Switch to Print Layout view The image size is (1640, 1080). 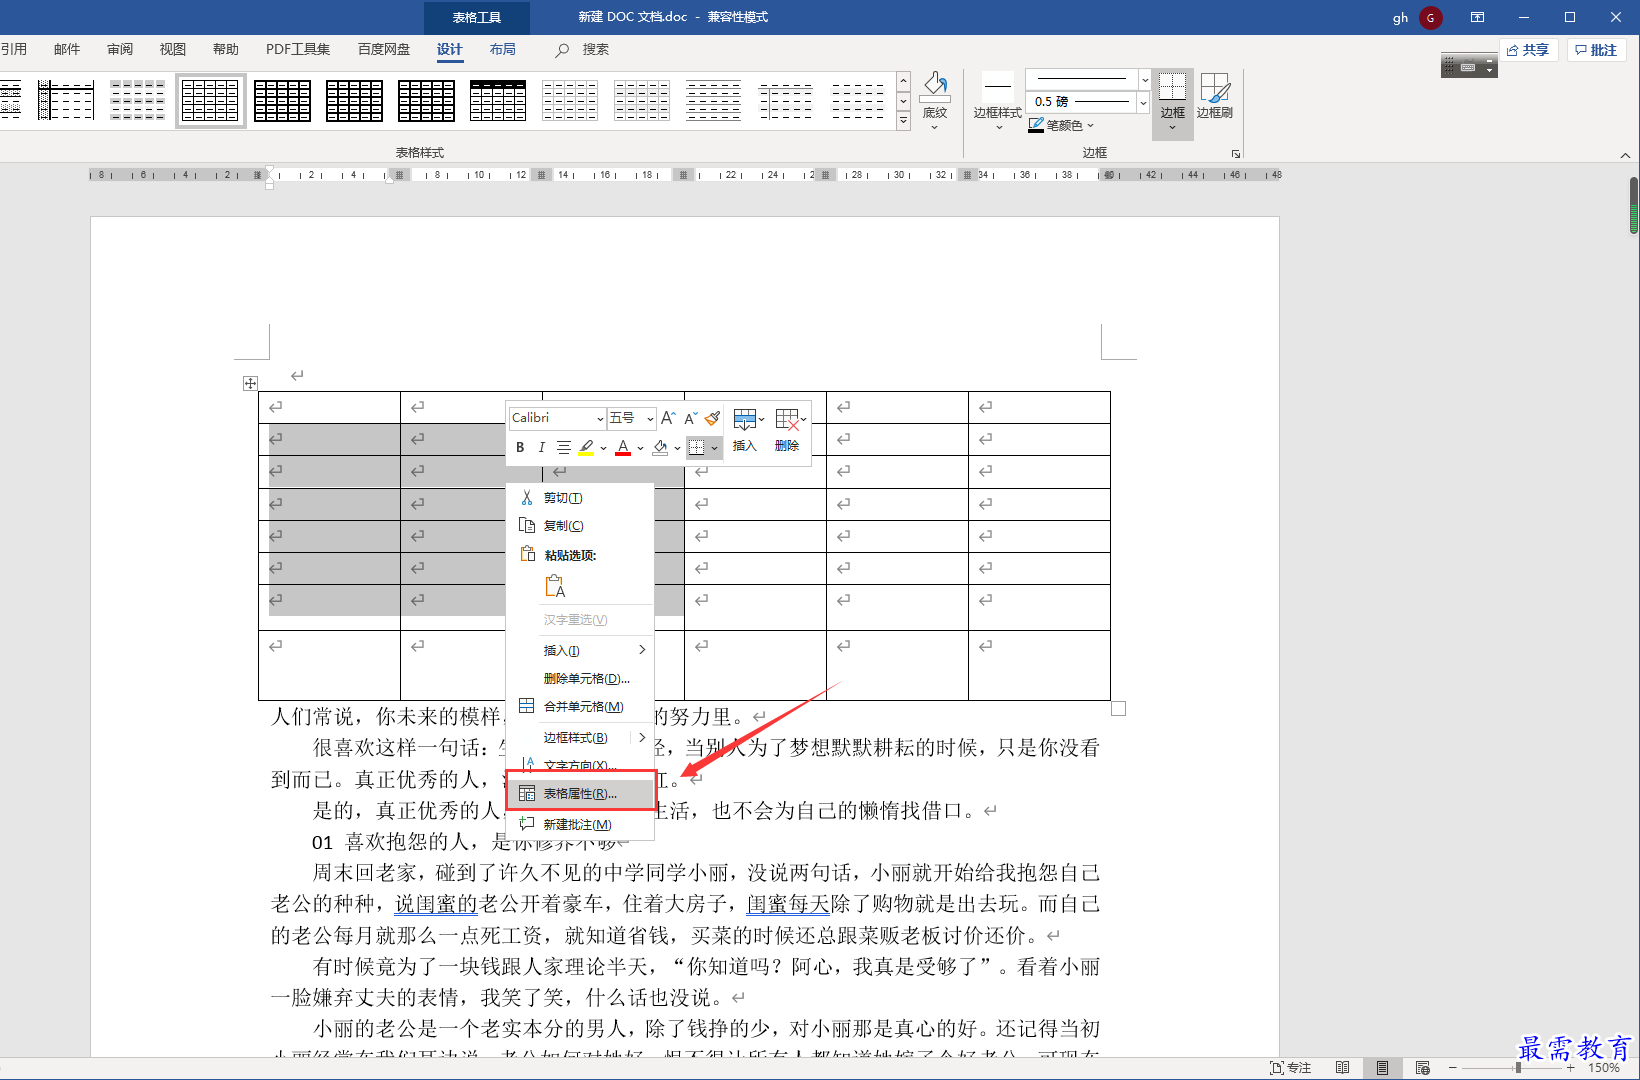point(1382,1068)
